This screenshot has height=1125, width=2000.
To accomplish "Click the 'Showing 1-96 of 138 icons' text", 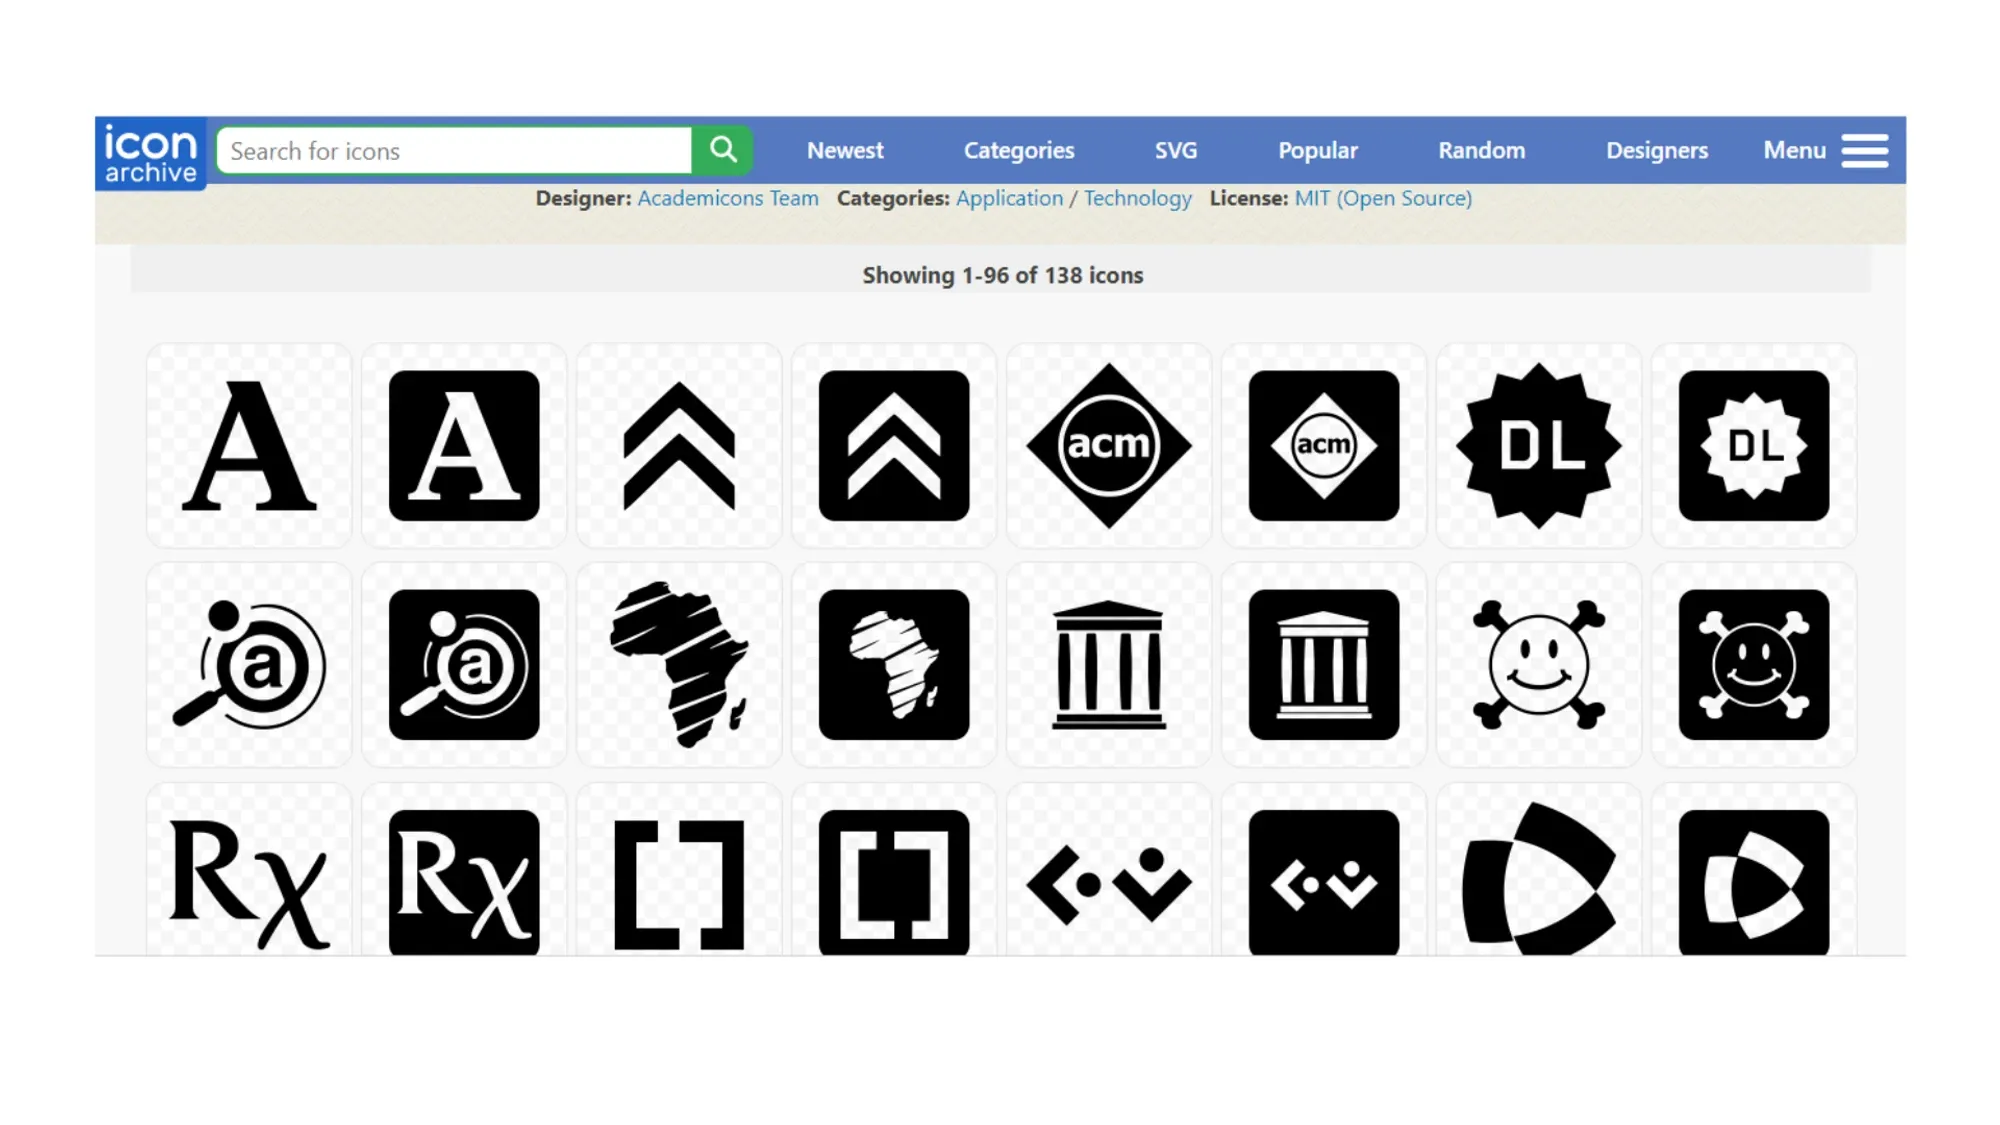I will point(1003,275).
